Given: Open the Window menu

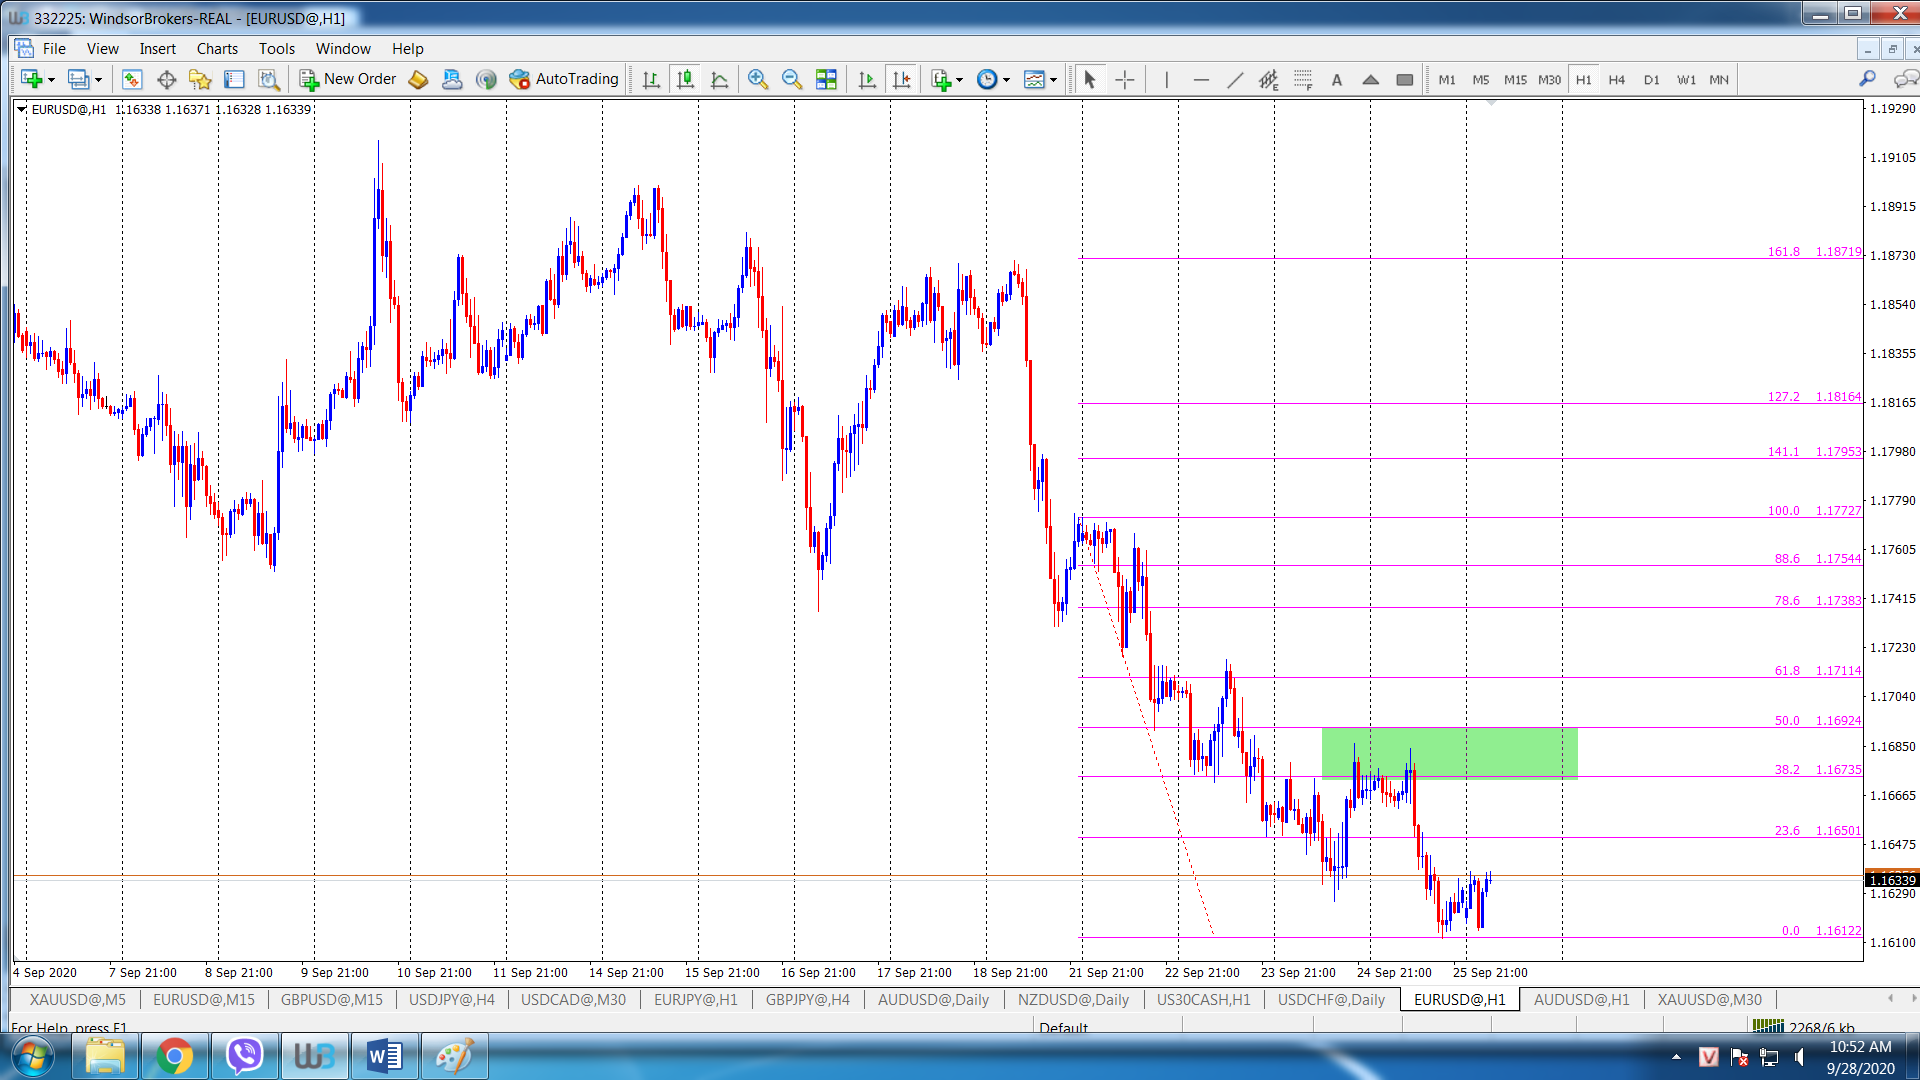Looking at the screenshot, I should [343, 48].
